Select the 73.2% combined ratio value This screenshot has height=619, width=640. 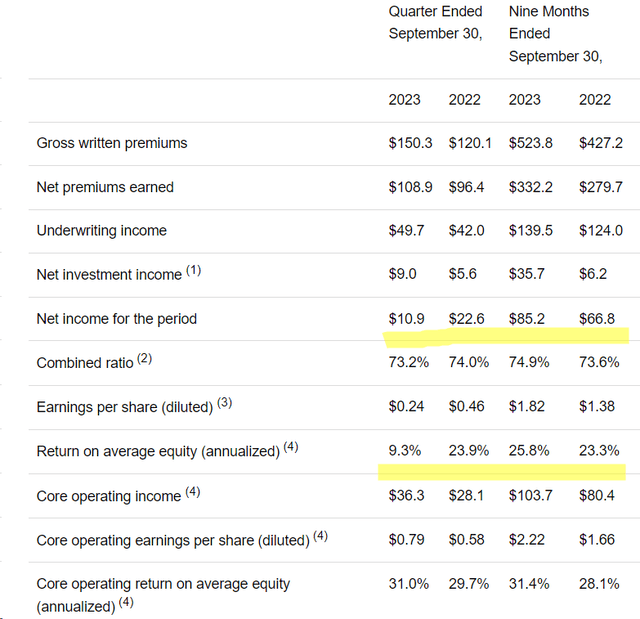[x=409, y=362]
